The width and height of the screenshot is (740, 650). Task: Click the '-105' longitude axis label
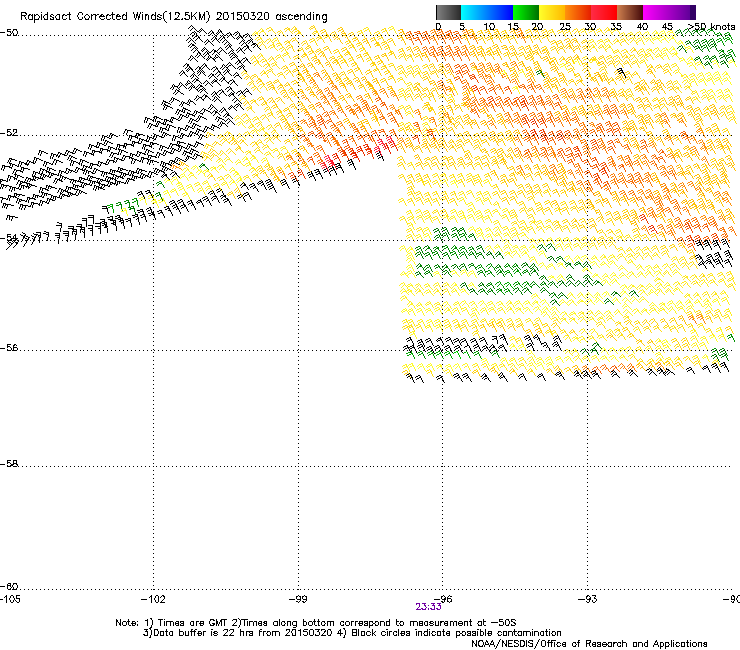[x=10, y=599]
